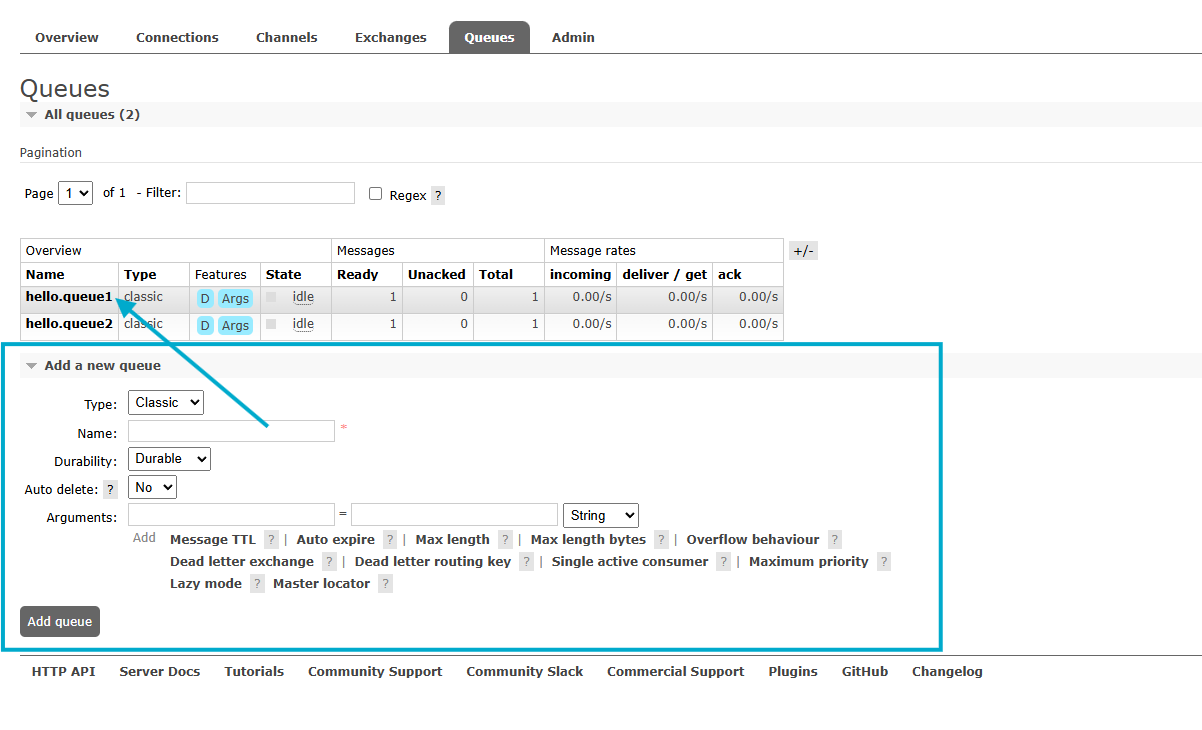Open Message TTL help icon
This screenshot has width=1202, height=730.
[x=271, y=540]
